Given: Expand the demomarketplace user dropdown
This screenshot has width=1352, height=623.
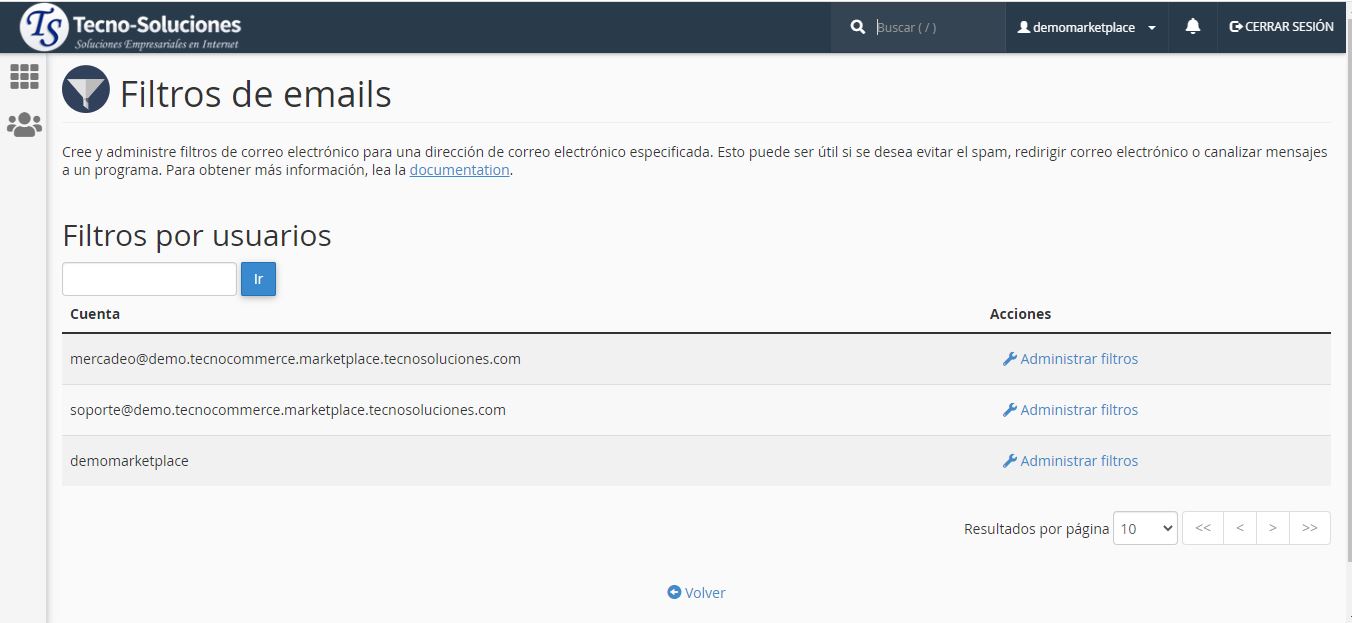Looking at the screenshot, I should [x=1086, y=27].
